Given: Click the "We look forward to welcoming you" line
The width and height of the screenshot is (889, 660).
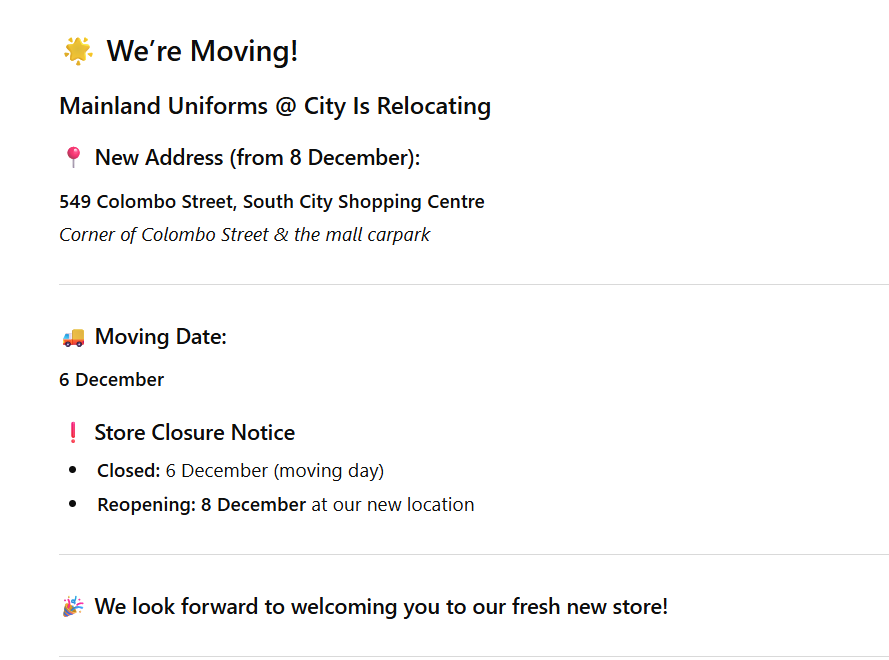Looking at the screenshot, I should [380, 607].
